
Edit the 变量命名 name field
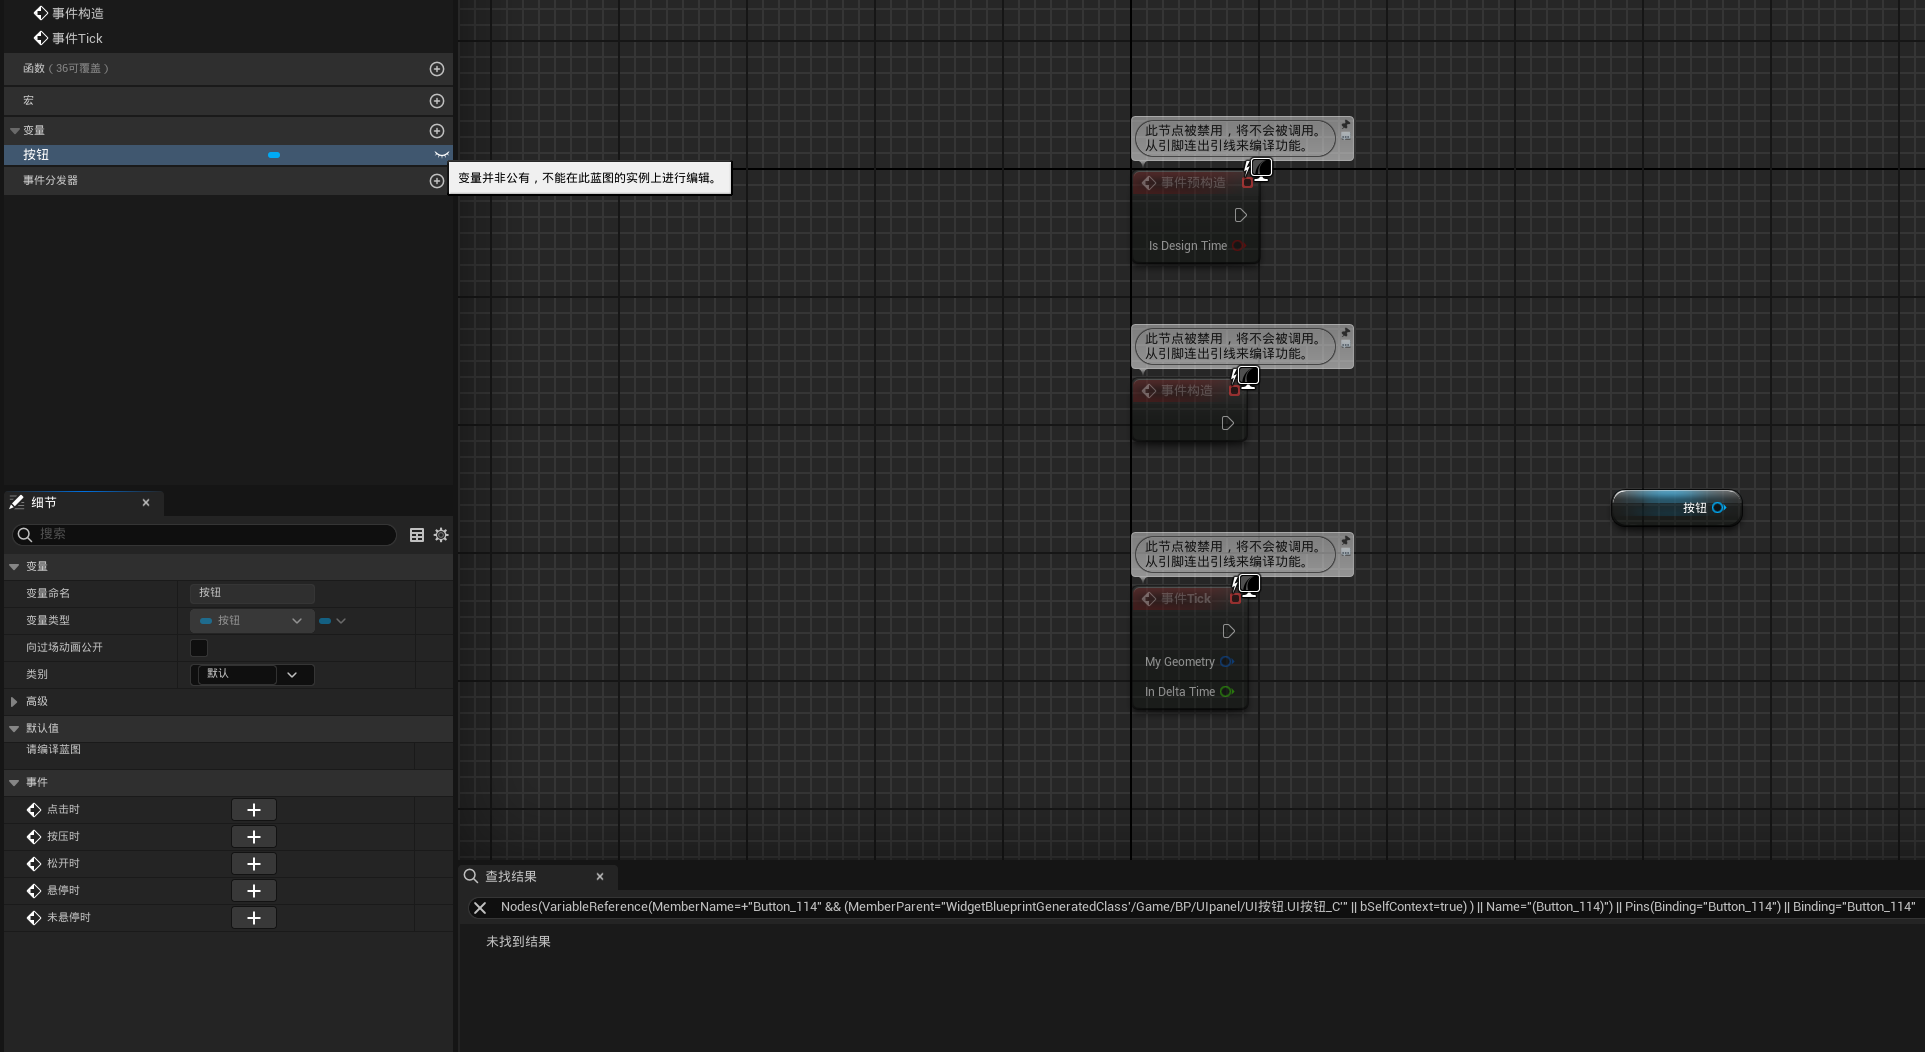pos(252,593)
